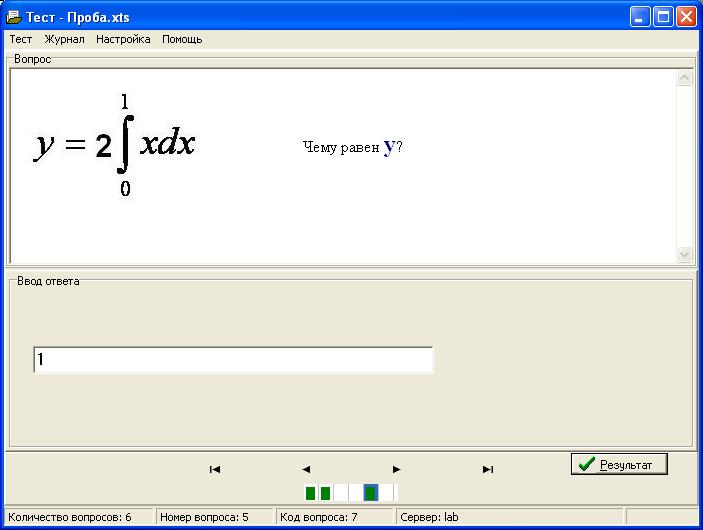Jump to the last question arrow
Image resolution: width=703 pixels, height=530 pixels.
(x=488, y=469)
